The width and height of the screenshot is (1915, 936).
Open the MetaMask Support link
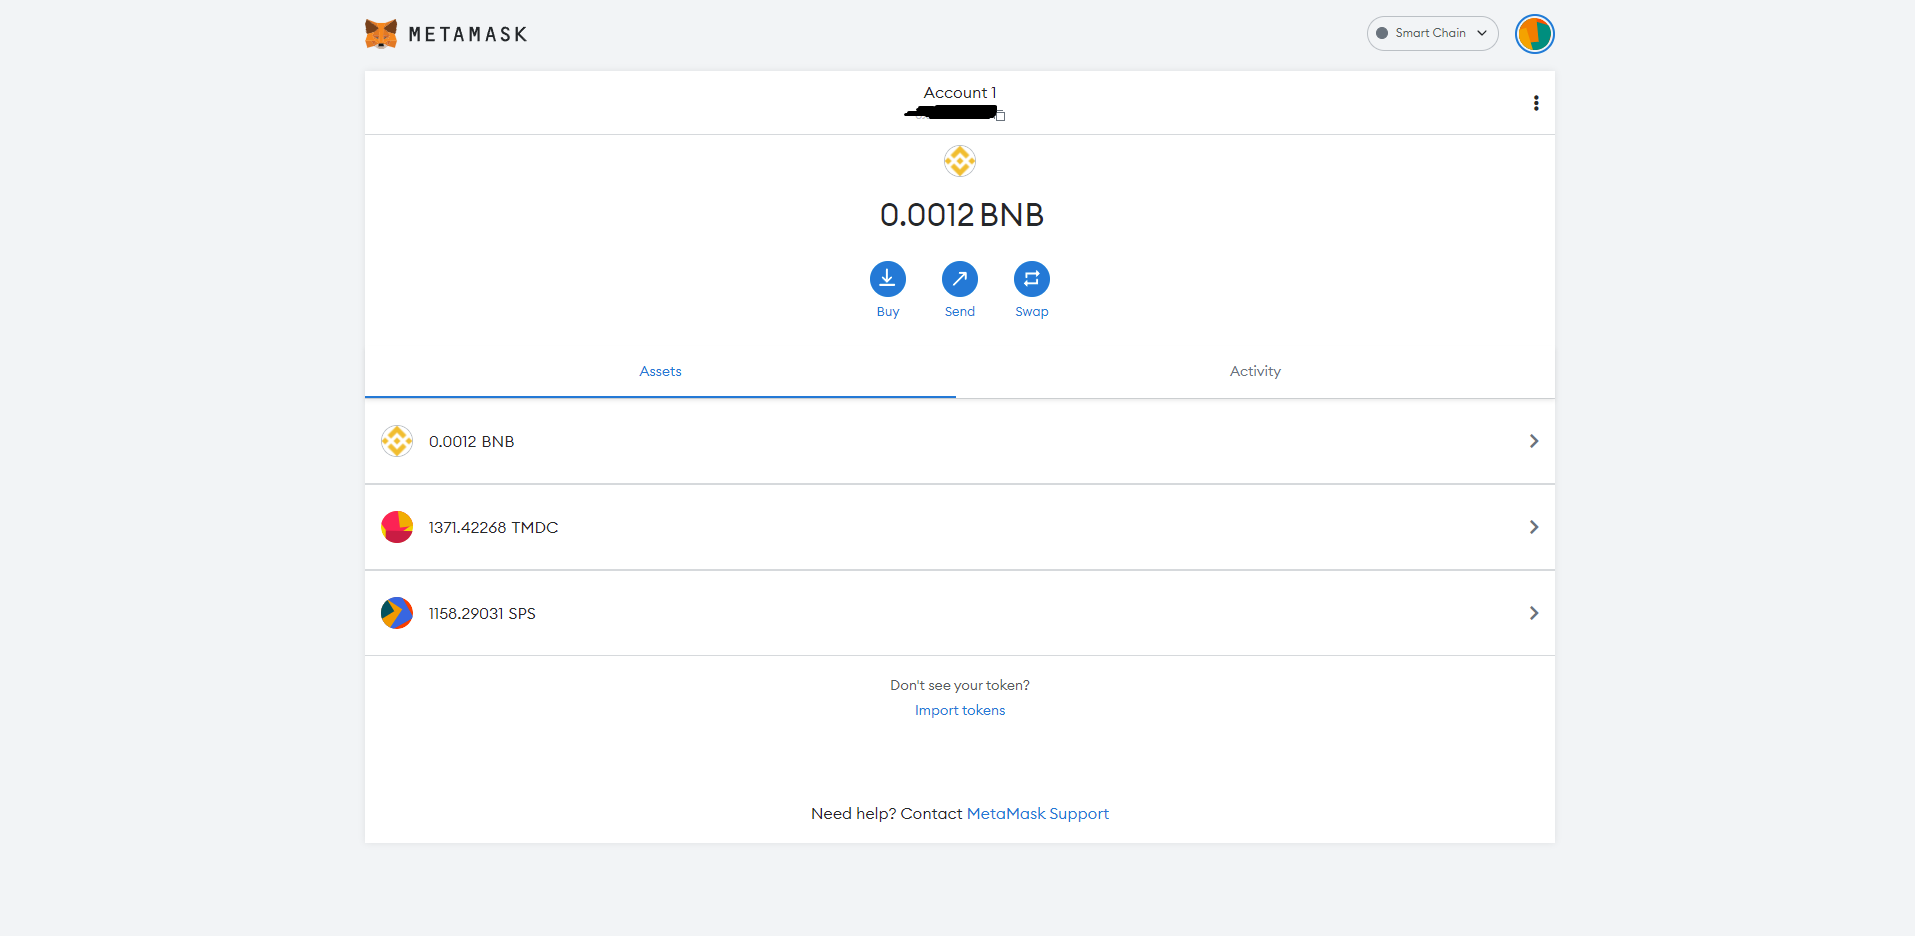1038,814
